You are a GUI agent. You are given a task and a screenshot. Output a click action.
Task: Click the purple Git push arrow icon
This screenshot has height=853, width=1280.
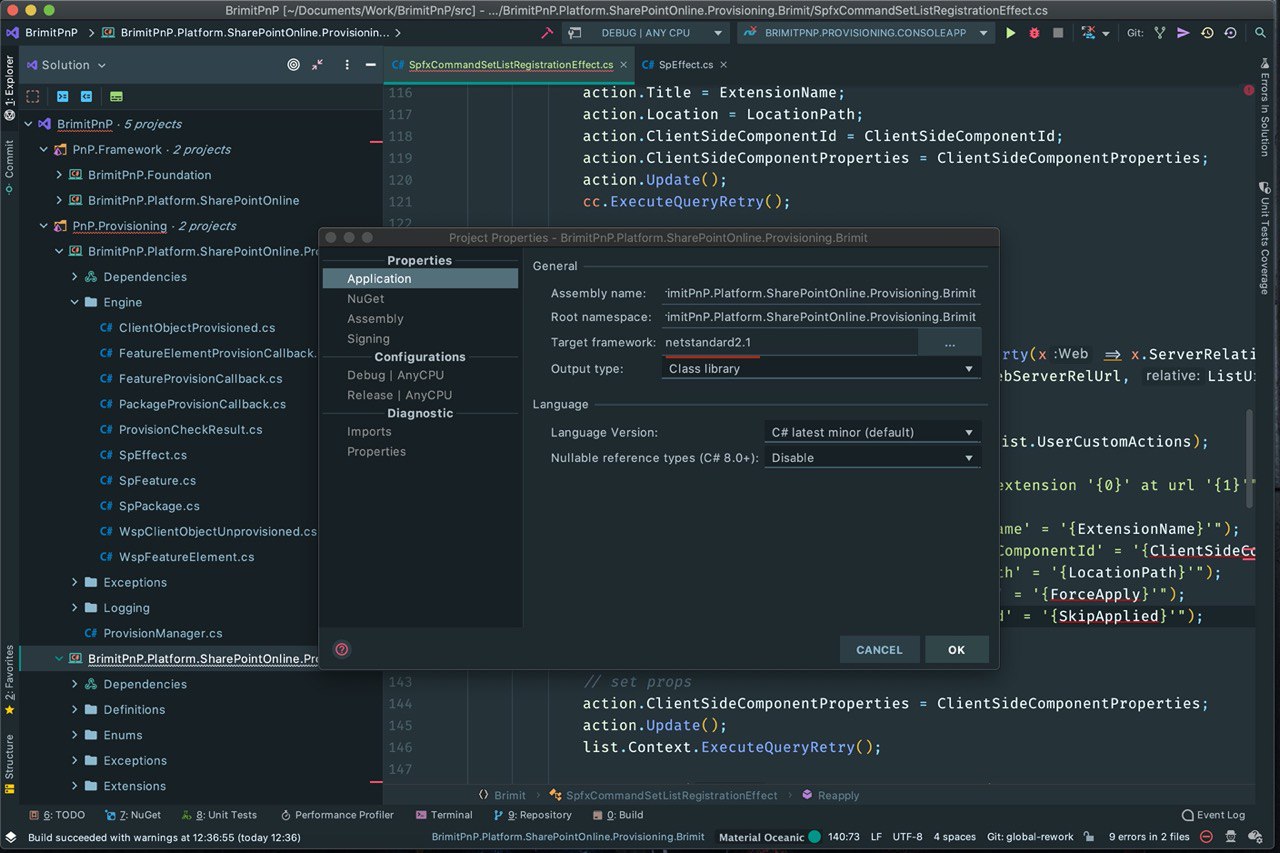tap(1183, 33)
